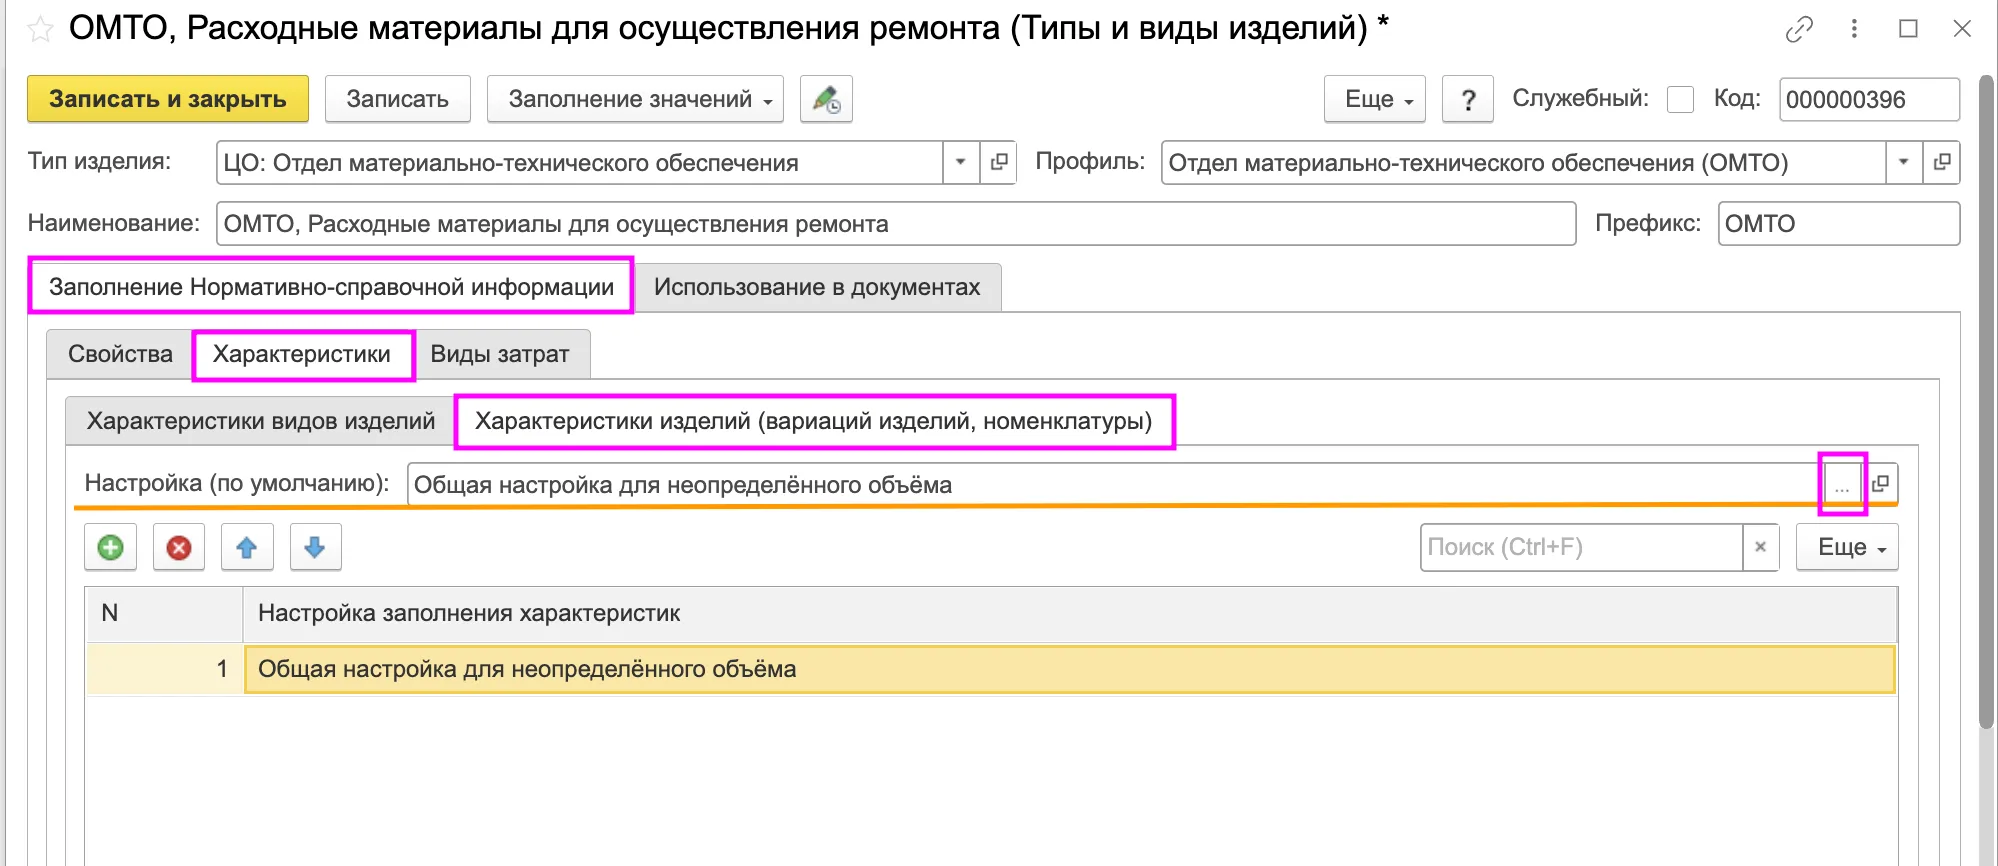Open the Характеристики tab

pos(302,354)
